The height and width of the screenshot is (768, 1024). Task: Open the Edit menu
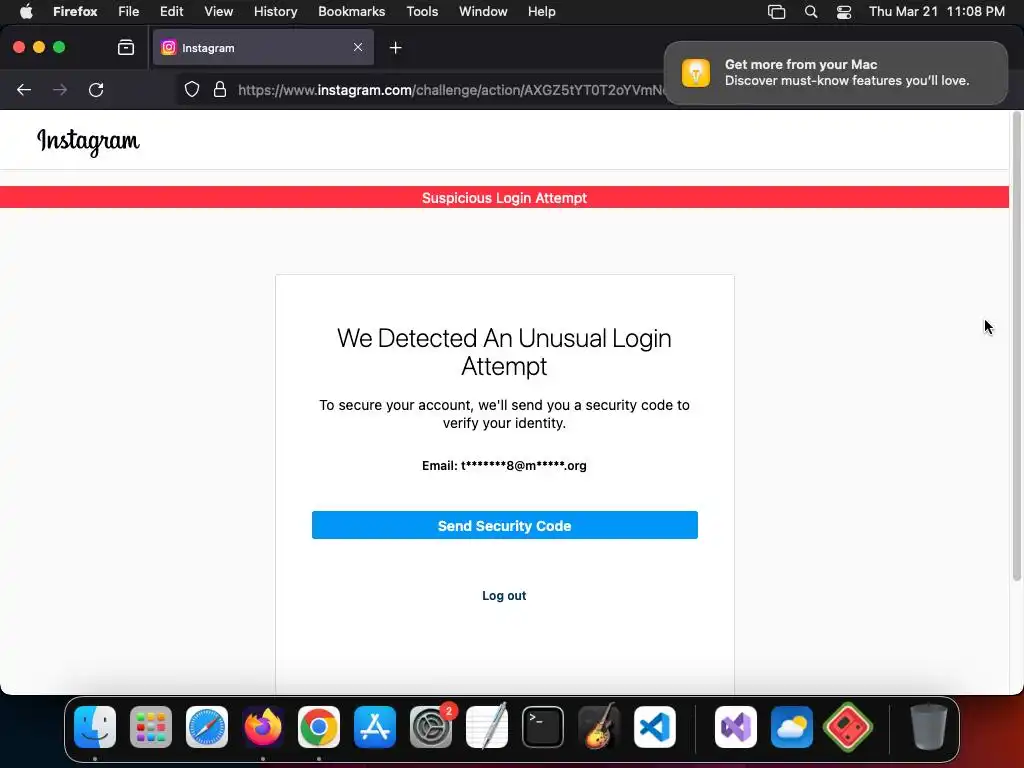pos(172,12)
